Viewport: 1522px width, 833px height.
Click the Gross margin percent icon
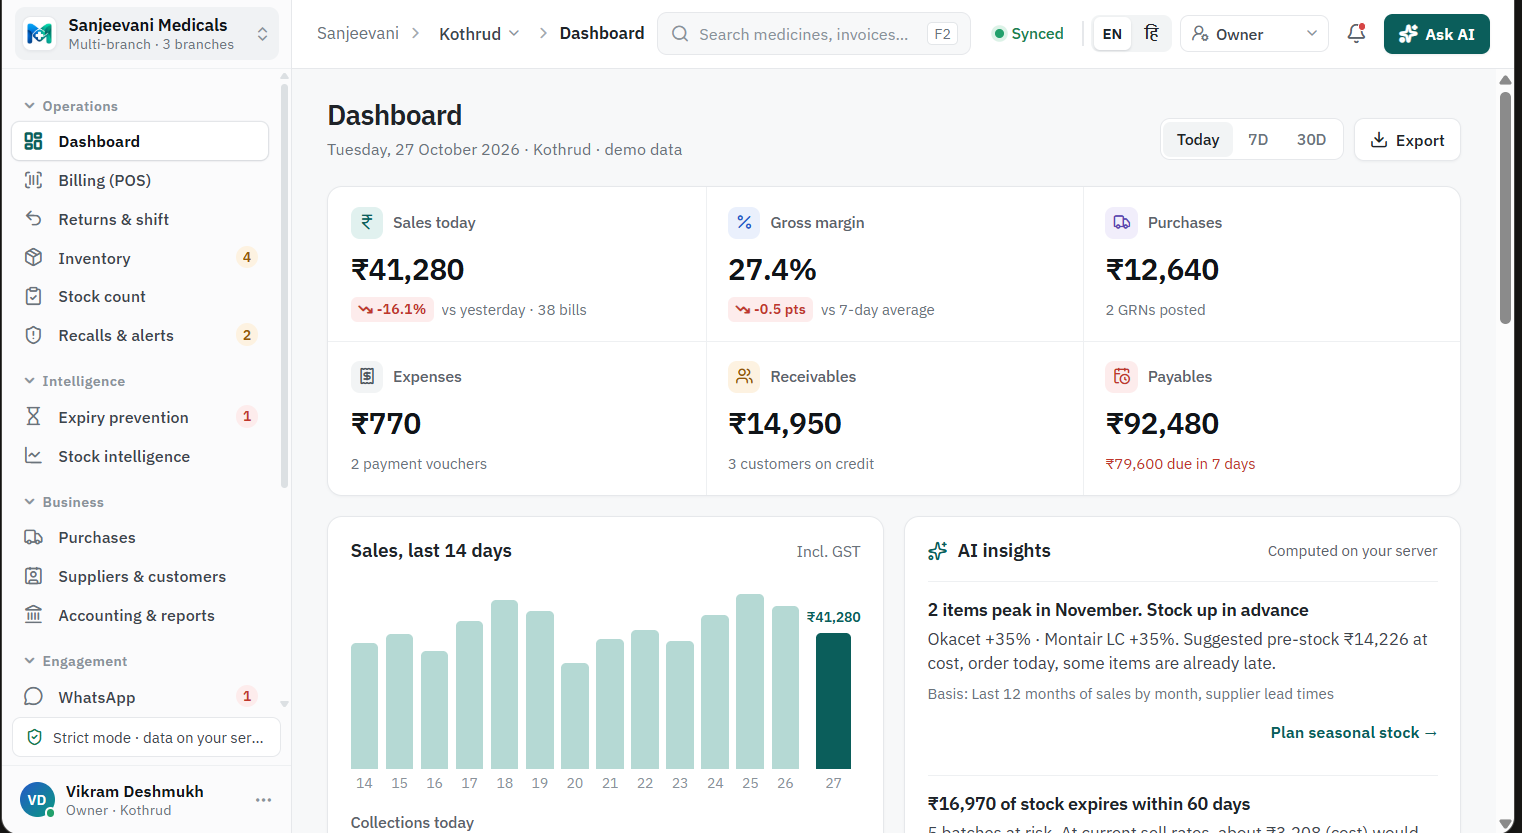tap(744, 222)
